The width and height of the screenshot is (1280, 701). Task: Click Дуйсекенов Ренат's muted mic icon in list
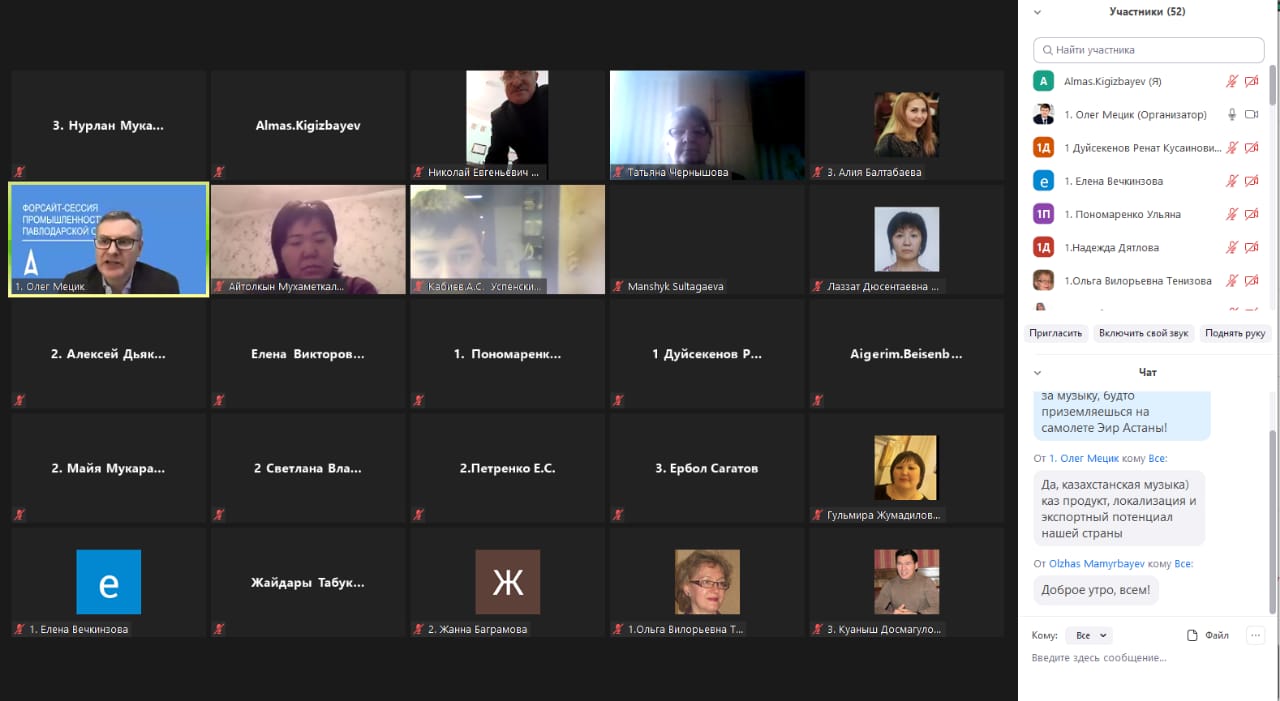(x=1232, y=148)
